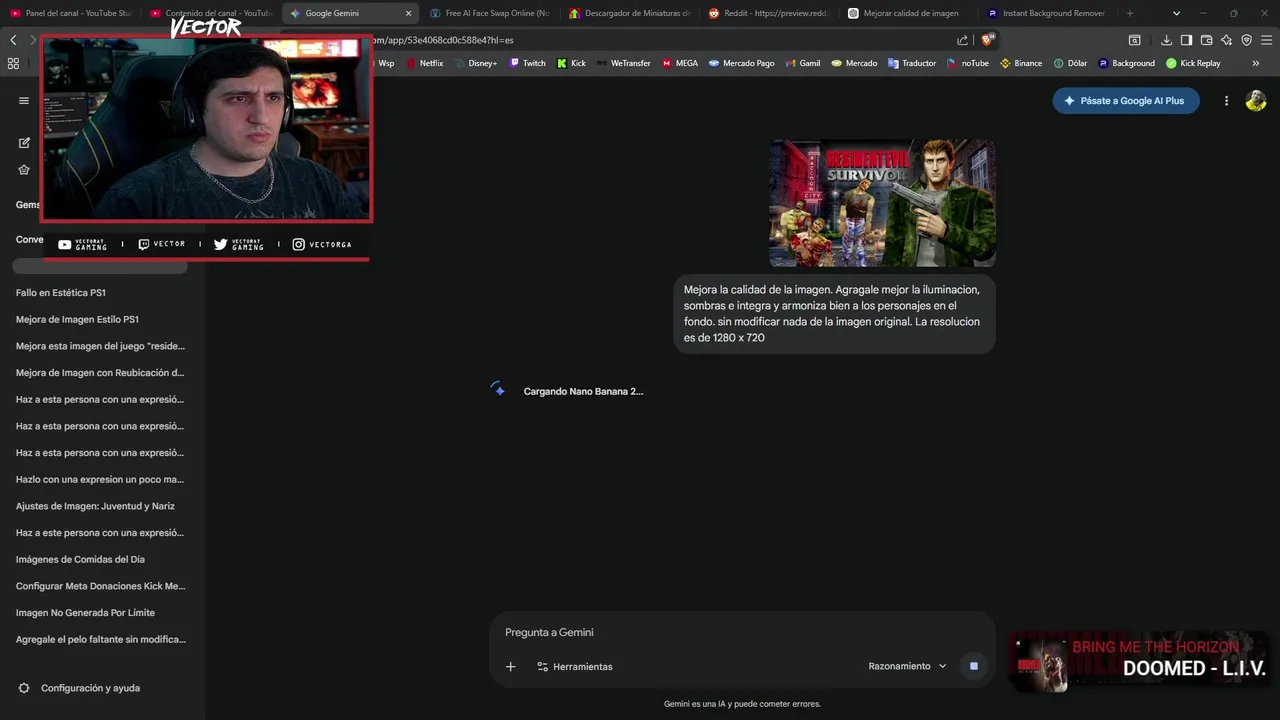Open the browser apps grid icon
Viewport: 1280px width, 720px height.
coord(13,63)
